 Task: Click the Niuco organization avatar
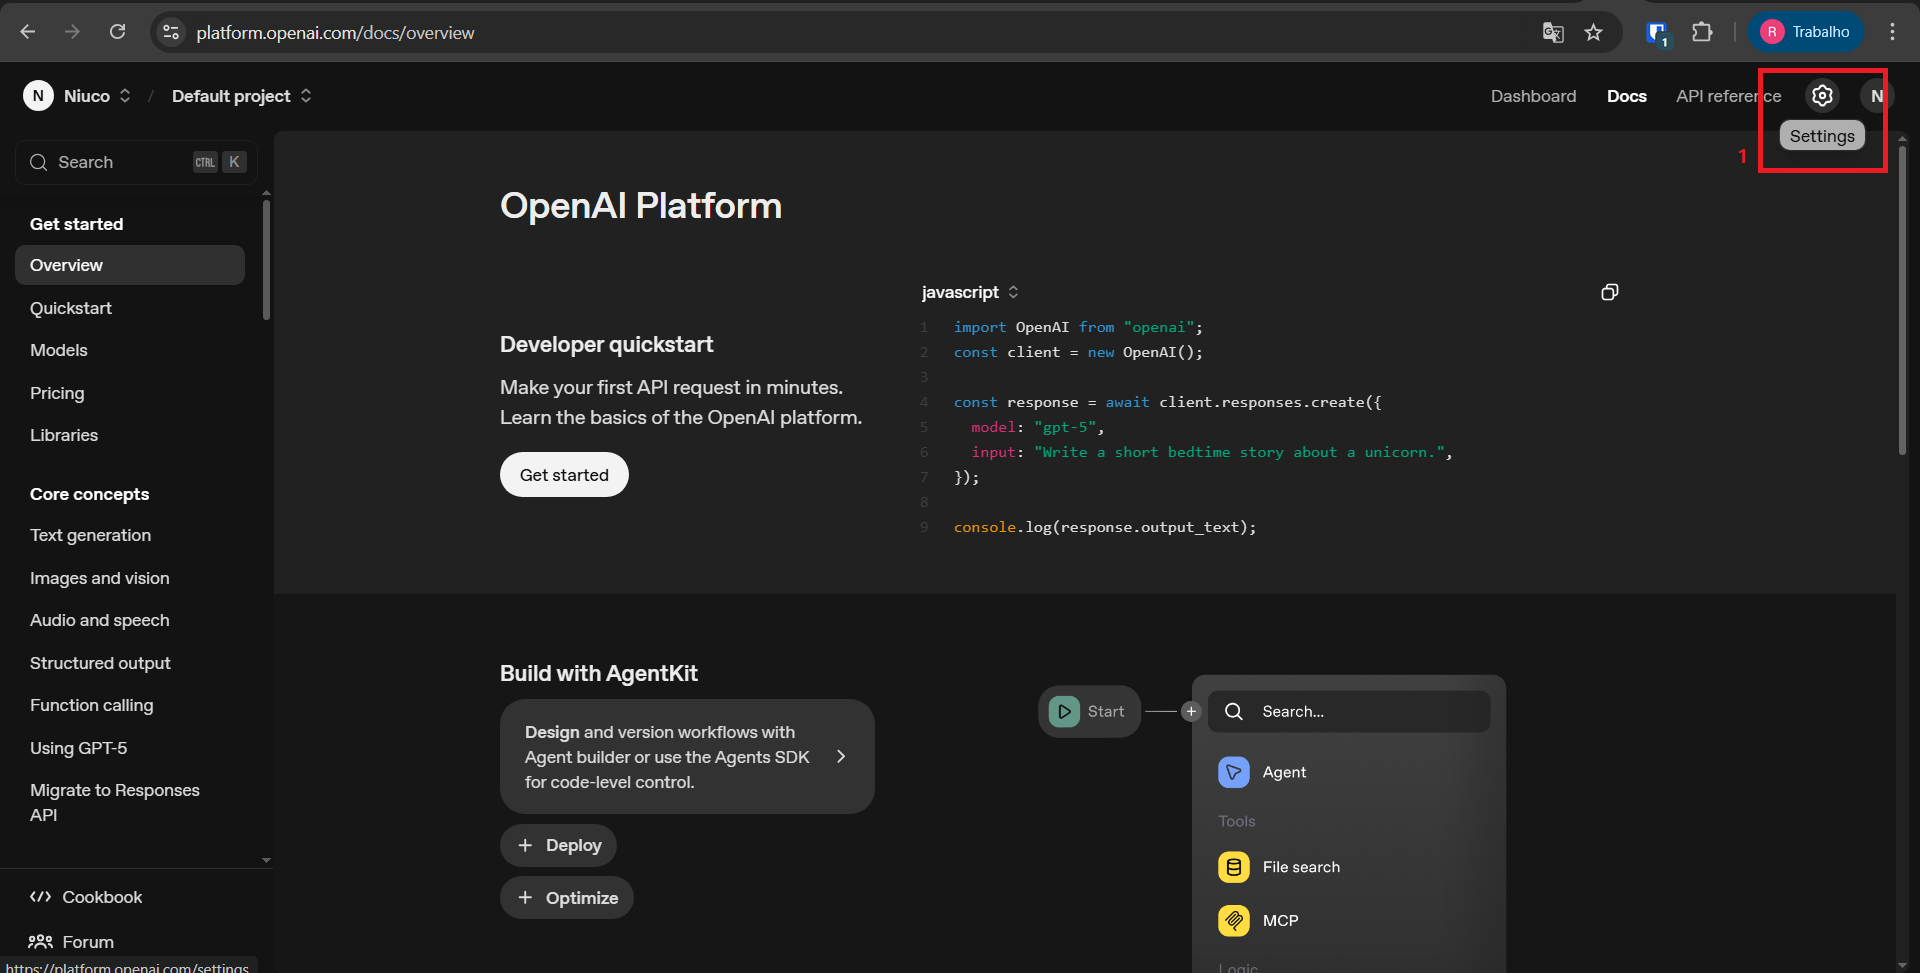[38, 96]
